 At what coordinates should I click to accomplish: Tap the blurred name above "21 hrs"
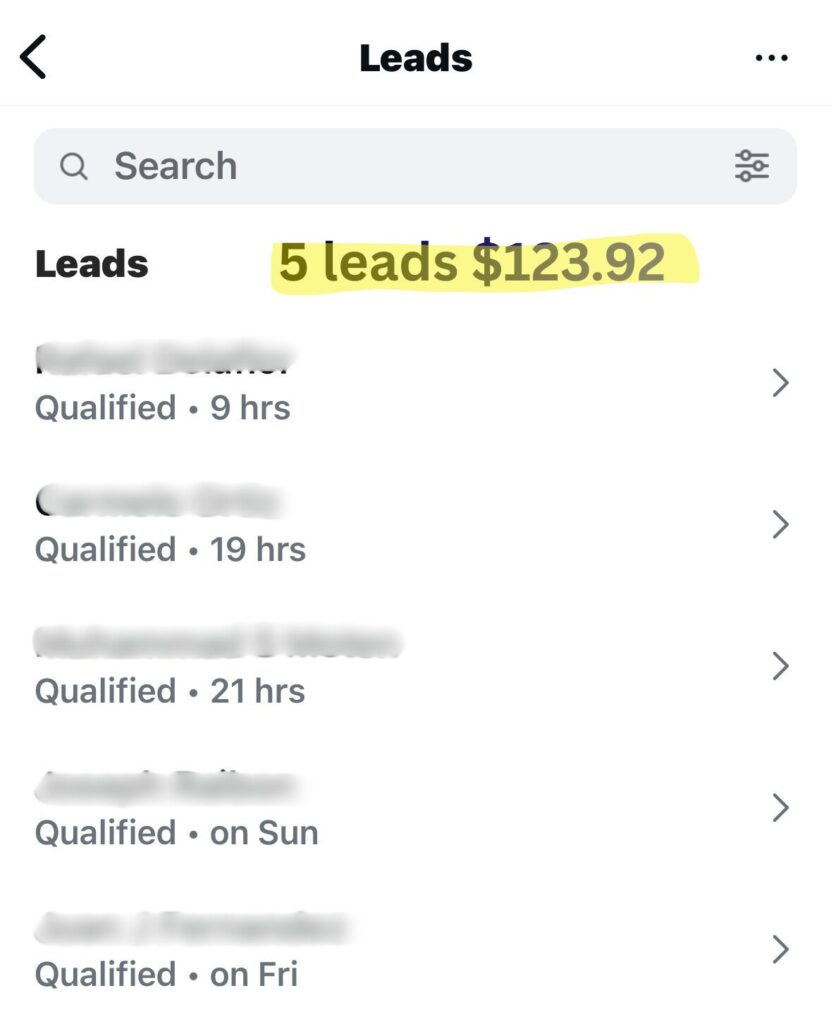[218, 642]
